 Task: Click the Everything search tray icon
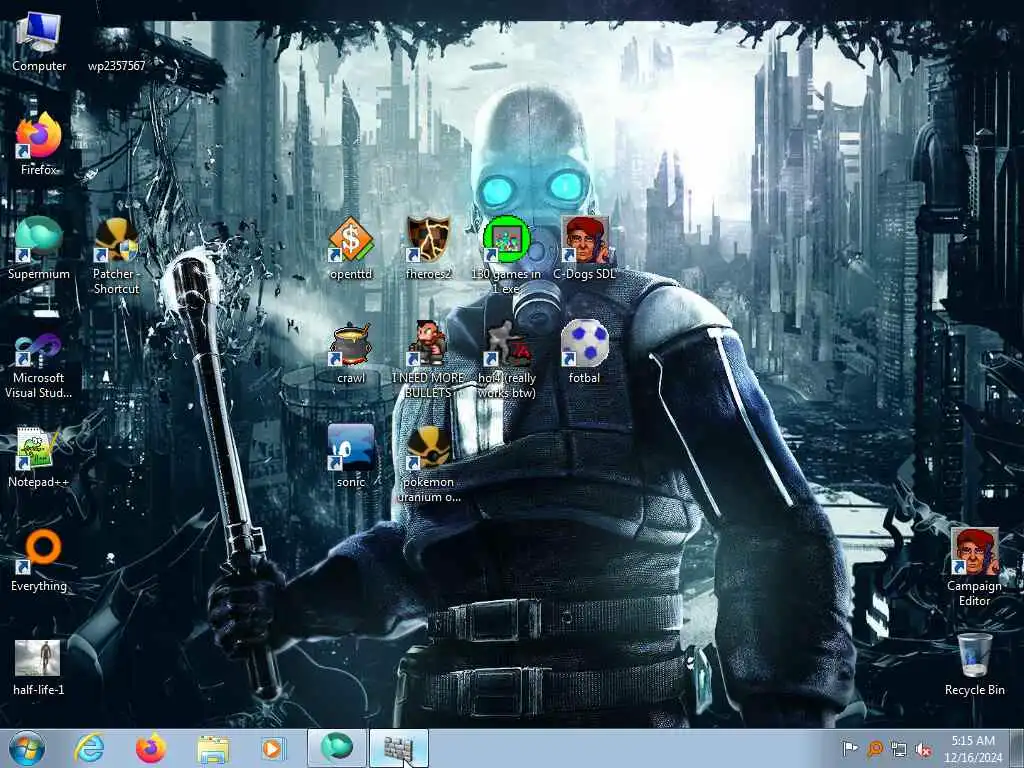tap(874, 748)
